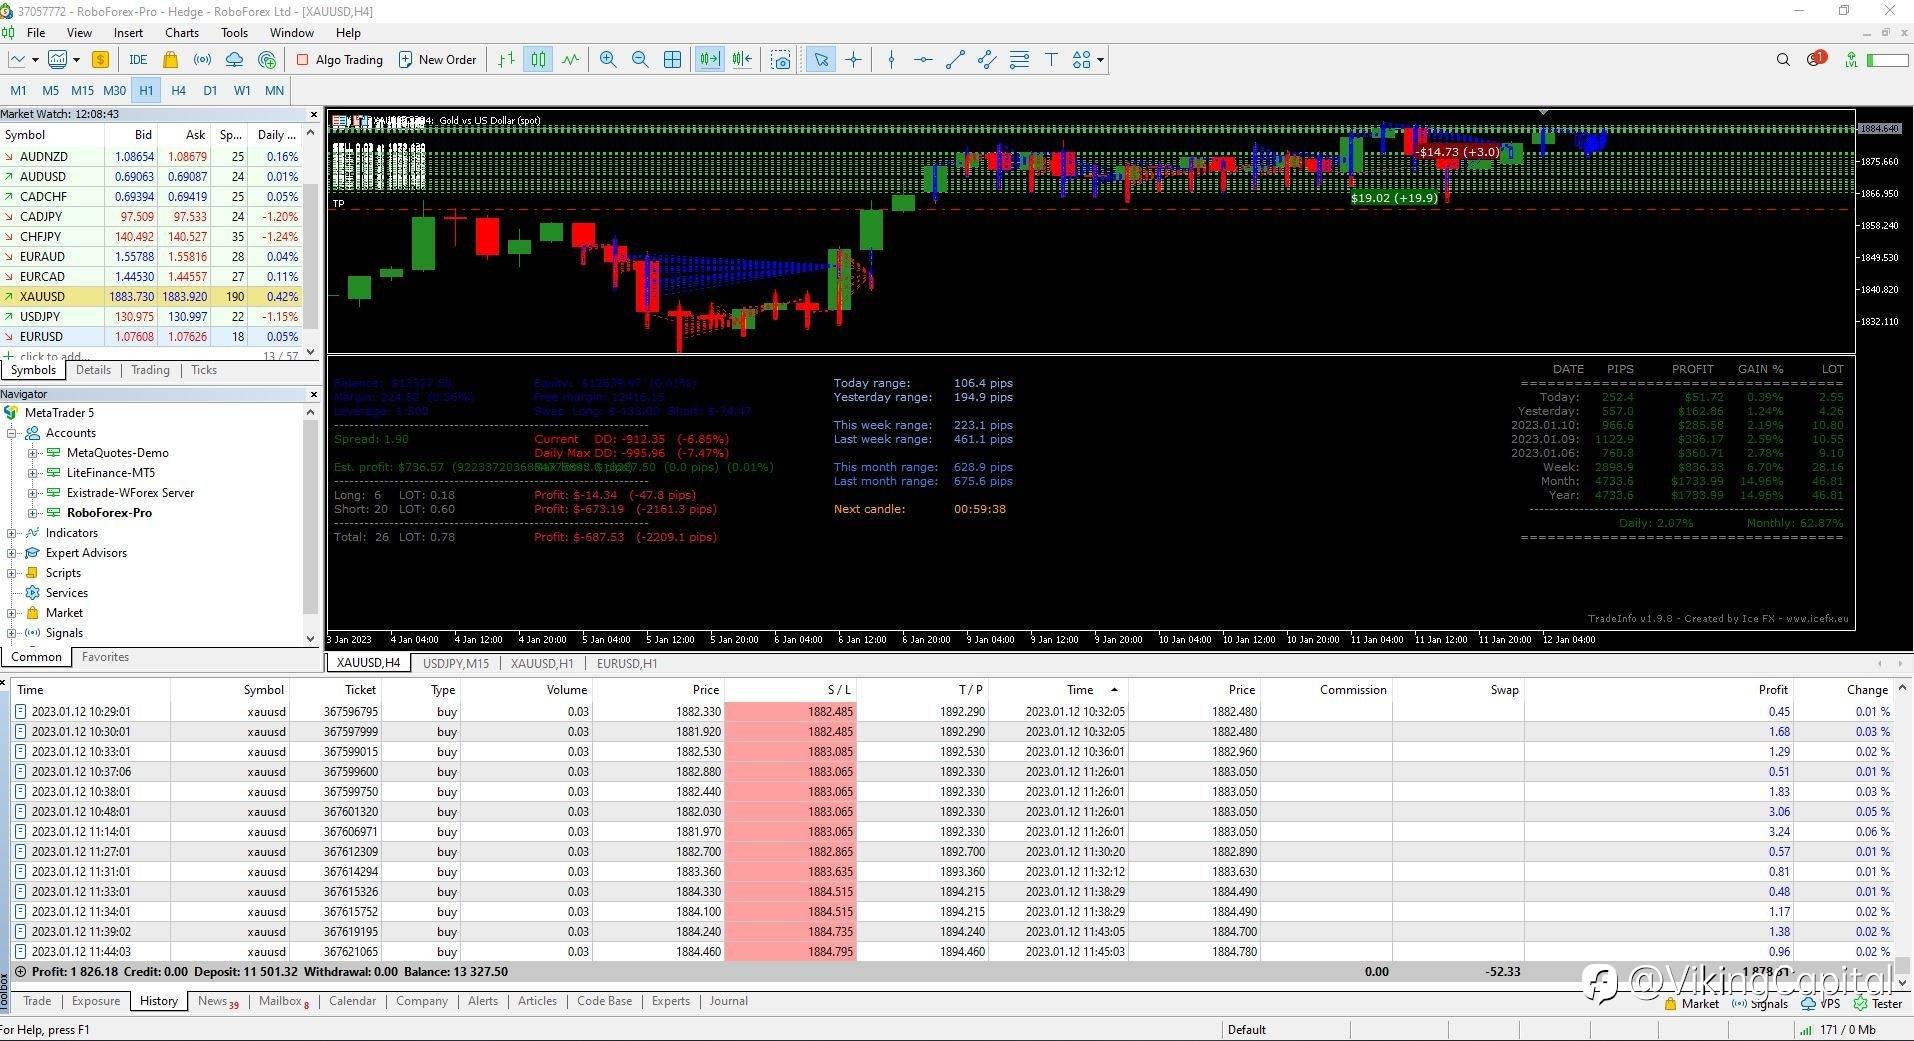Open the notifications icon with red badge

tap(1817, 59)
